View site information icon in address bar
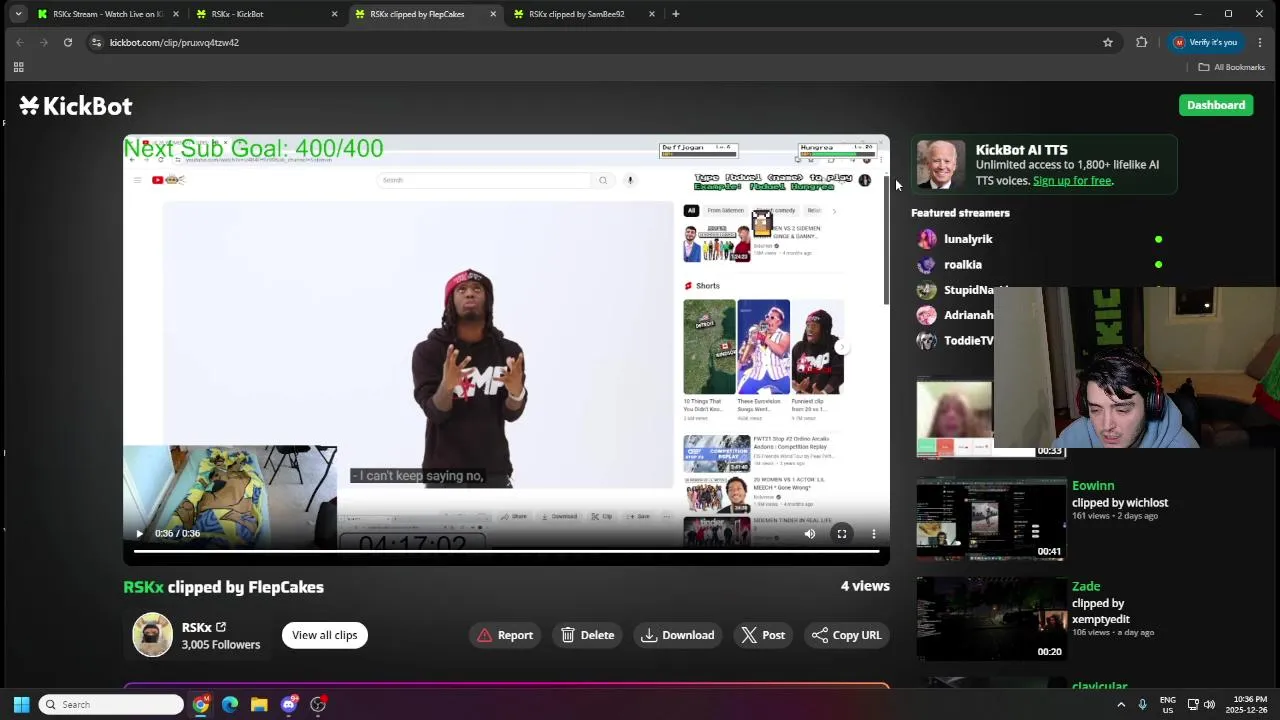 96,42
